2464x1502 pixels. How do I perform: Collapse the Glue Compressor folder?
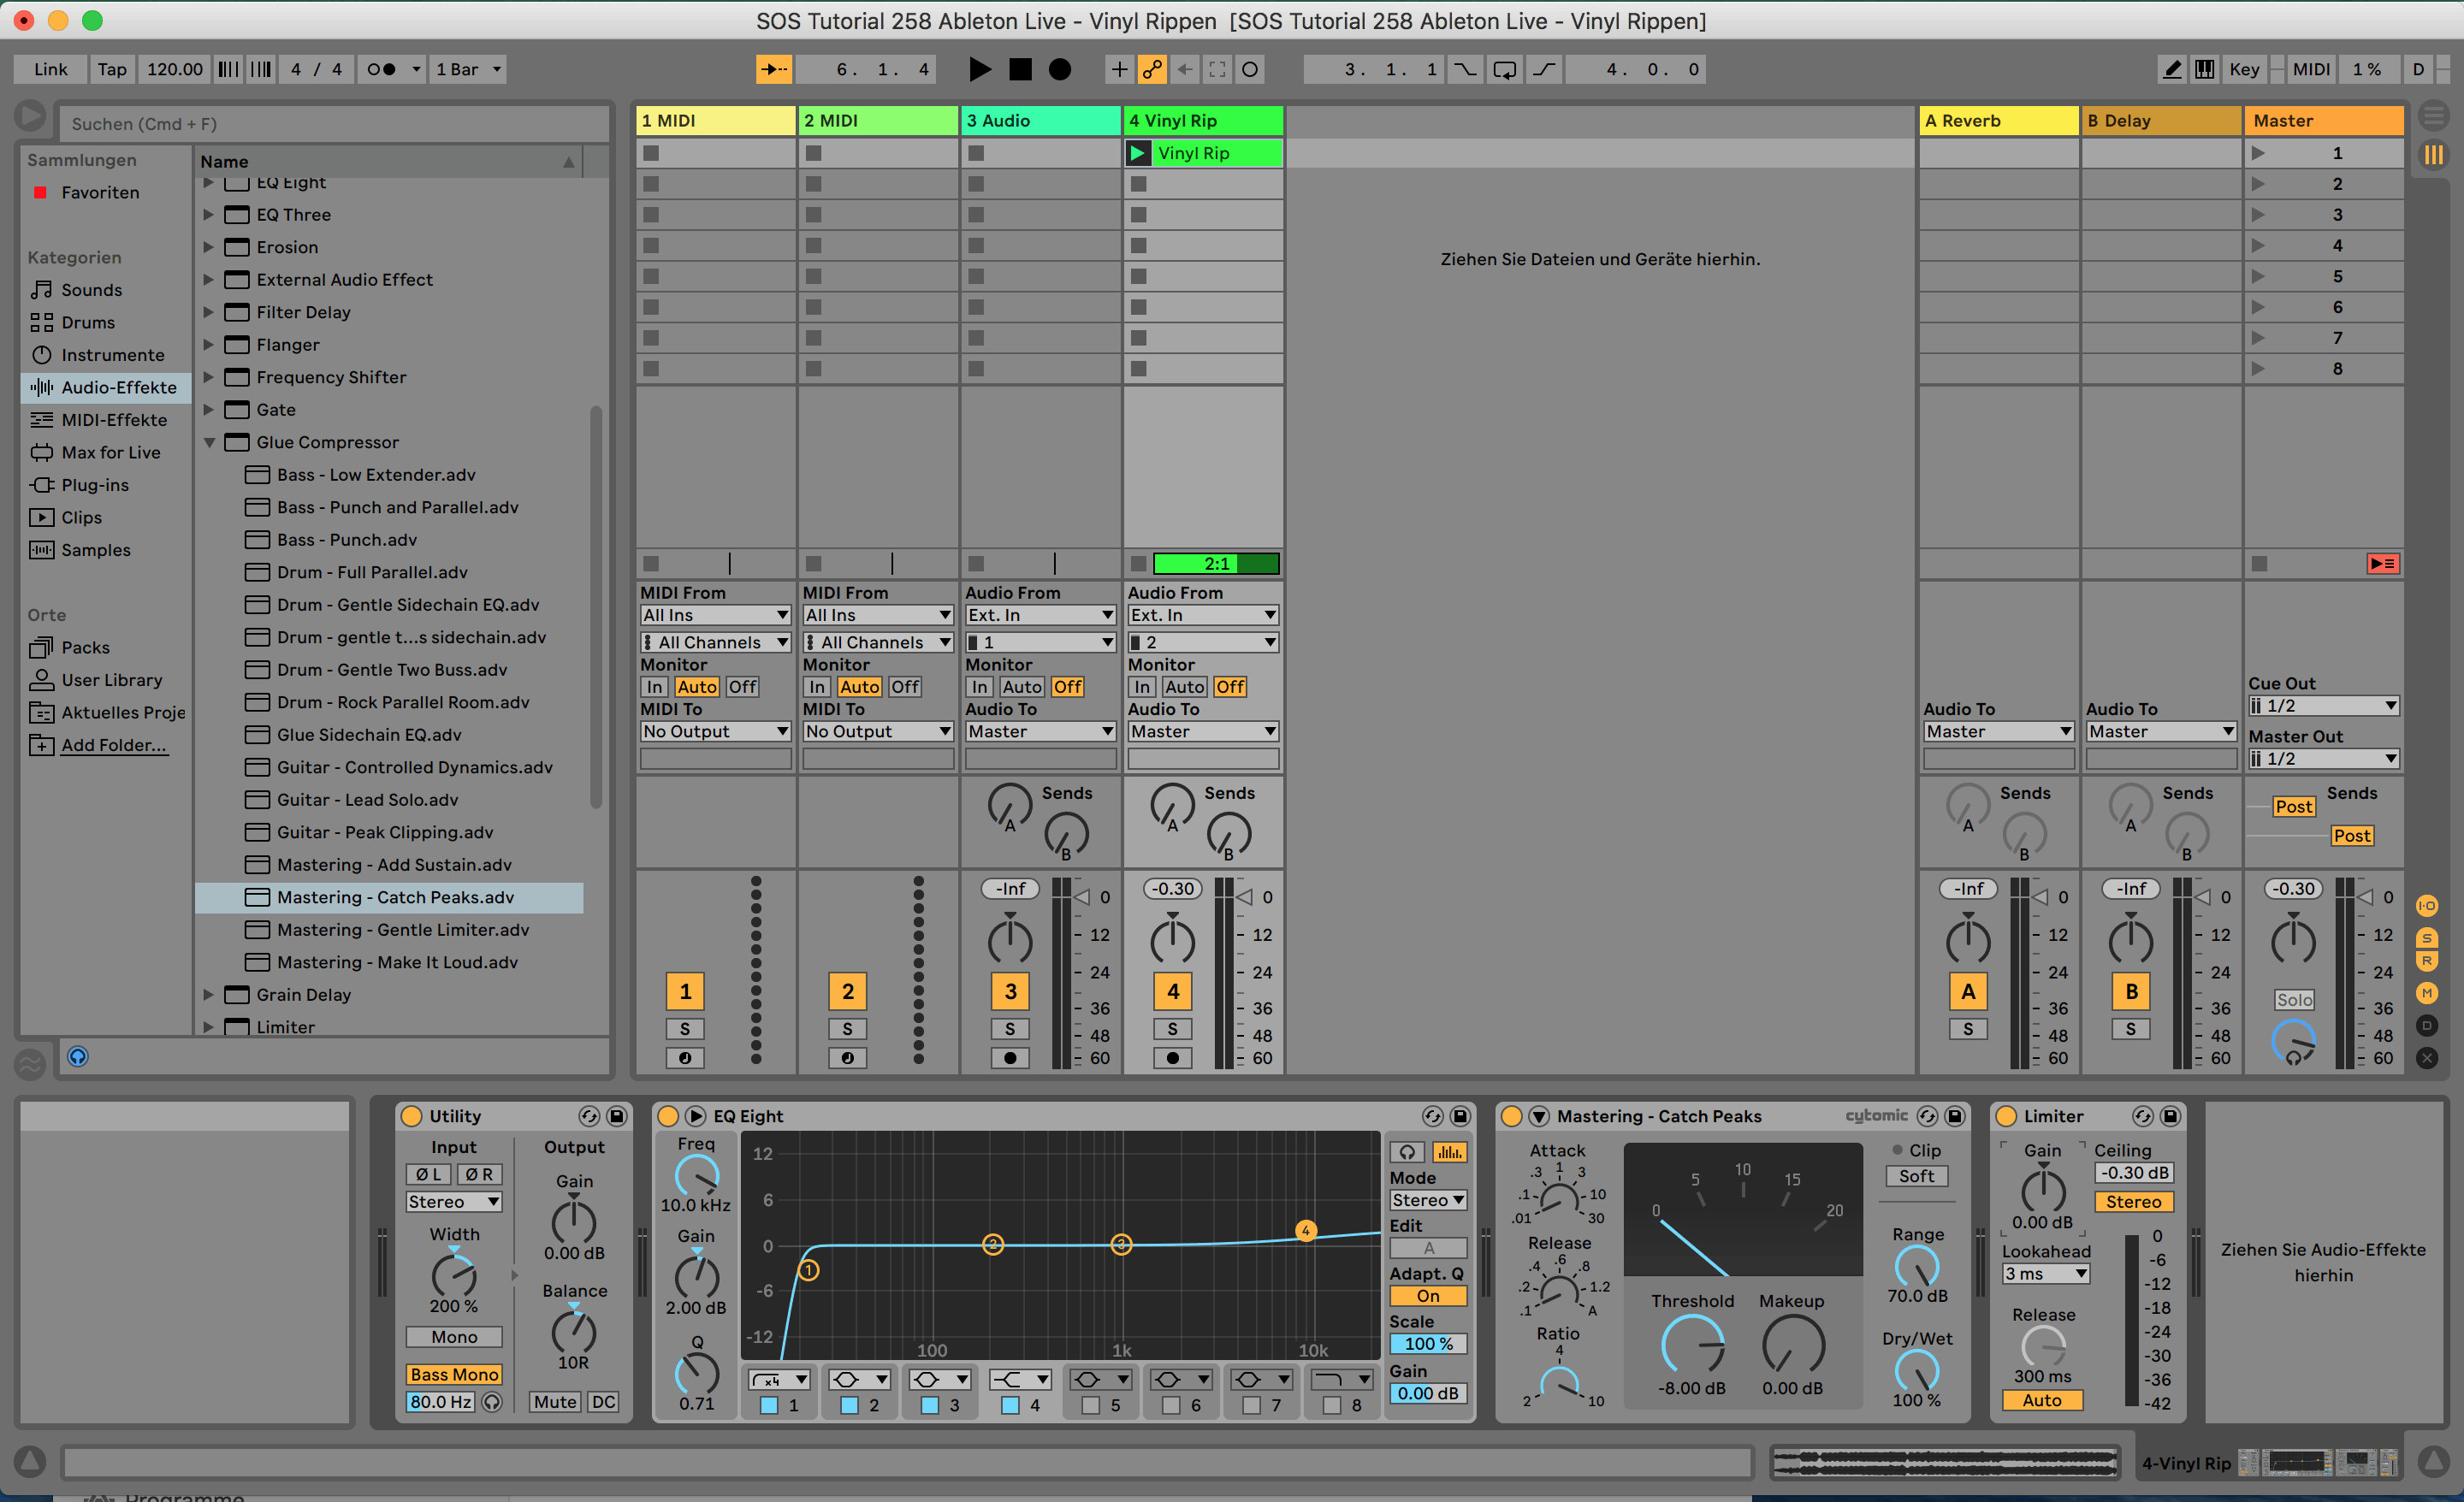[x=210, y=442]
